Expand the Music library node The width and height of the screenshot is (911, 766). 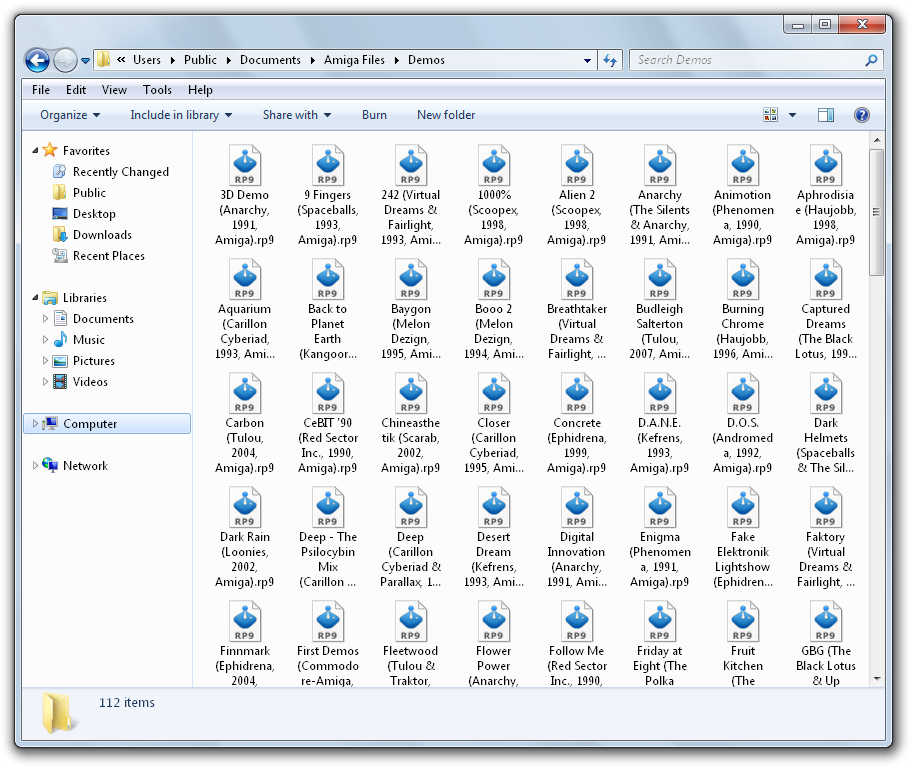tap(45, 339)
